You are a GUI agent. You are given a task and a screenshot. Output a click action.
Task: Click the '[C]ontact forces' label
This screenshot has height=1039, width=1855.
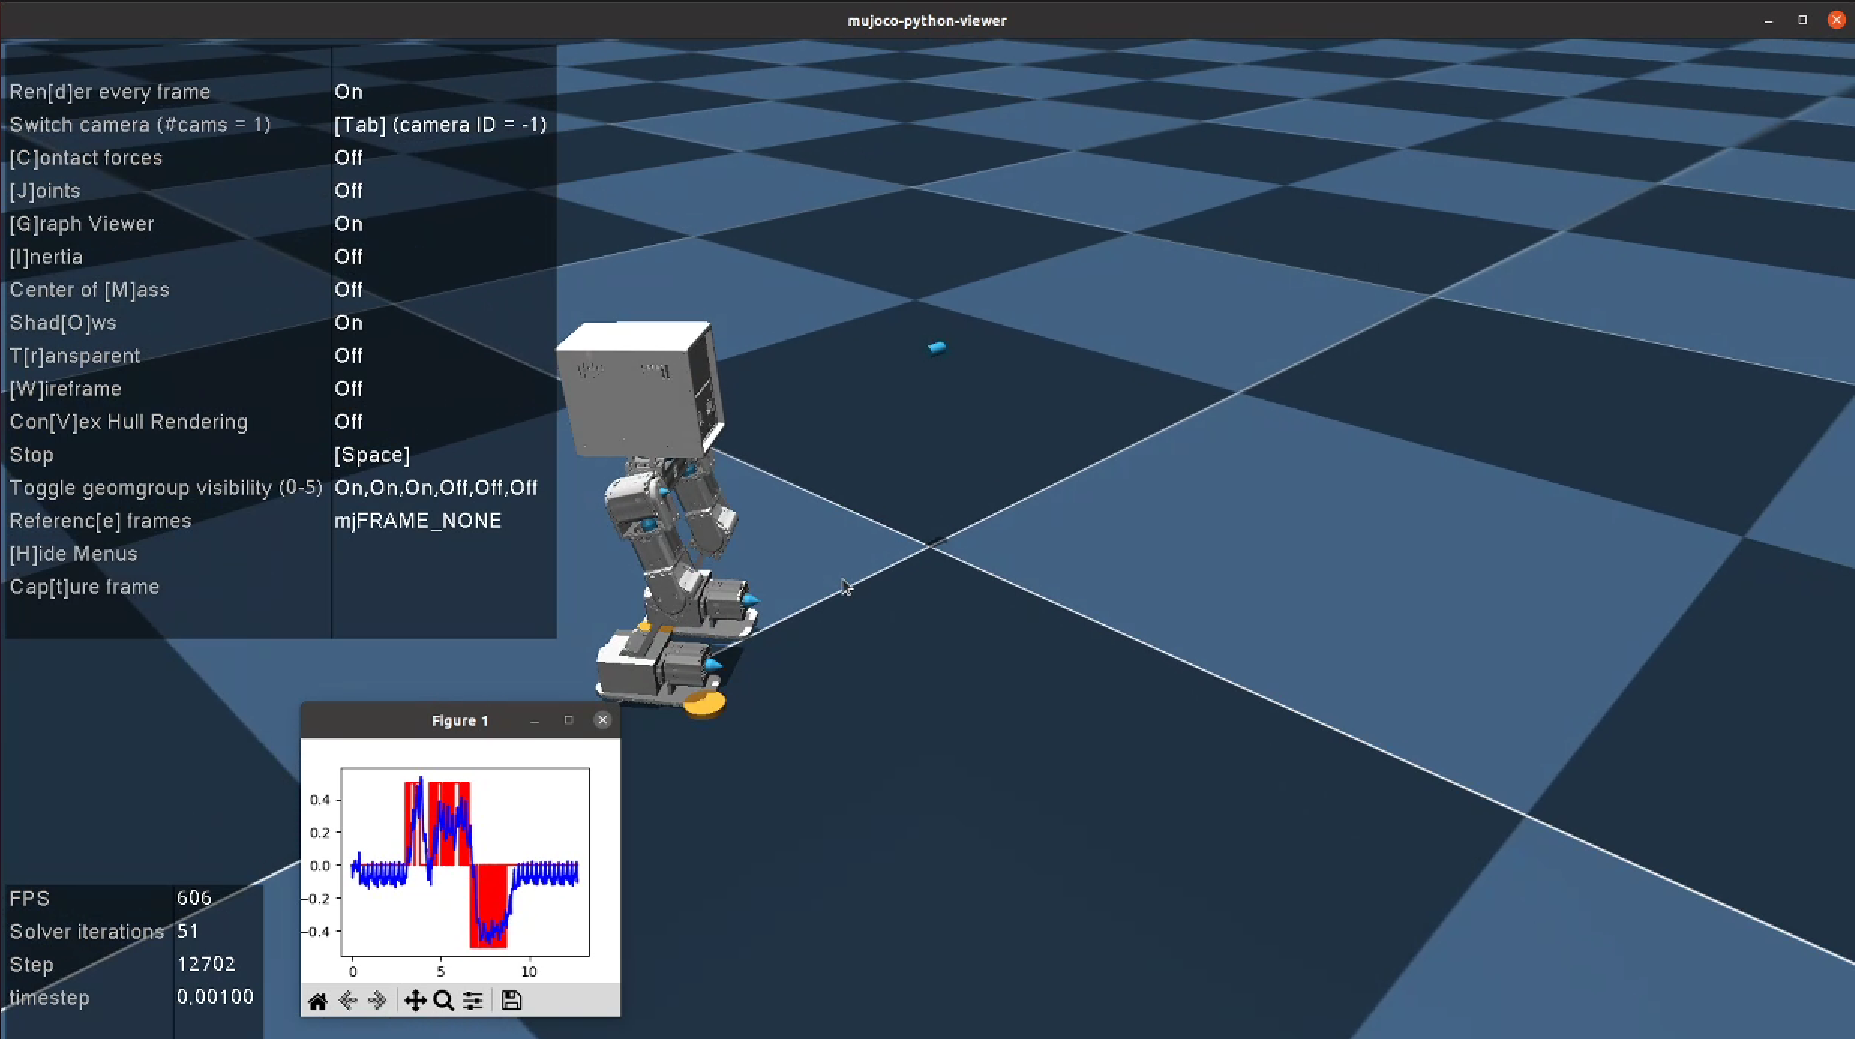(x=86, y=158)
